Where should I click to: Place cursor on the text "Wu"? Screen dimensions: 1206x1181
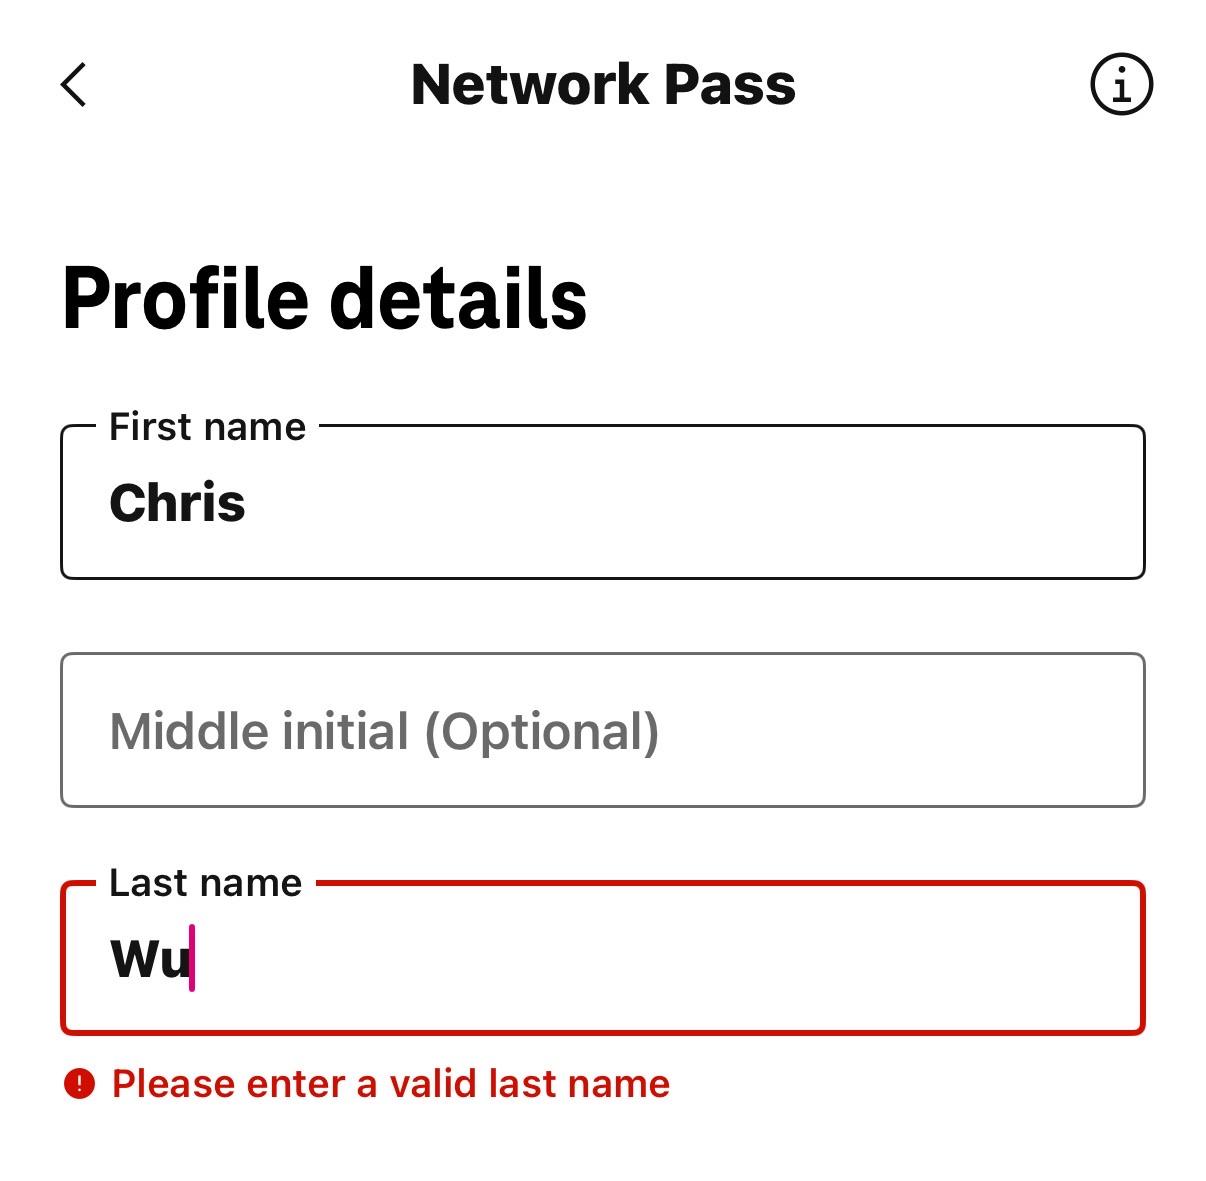click(x=150, y=959)
